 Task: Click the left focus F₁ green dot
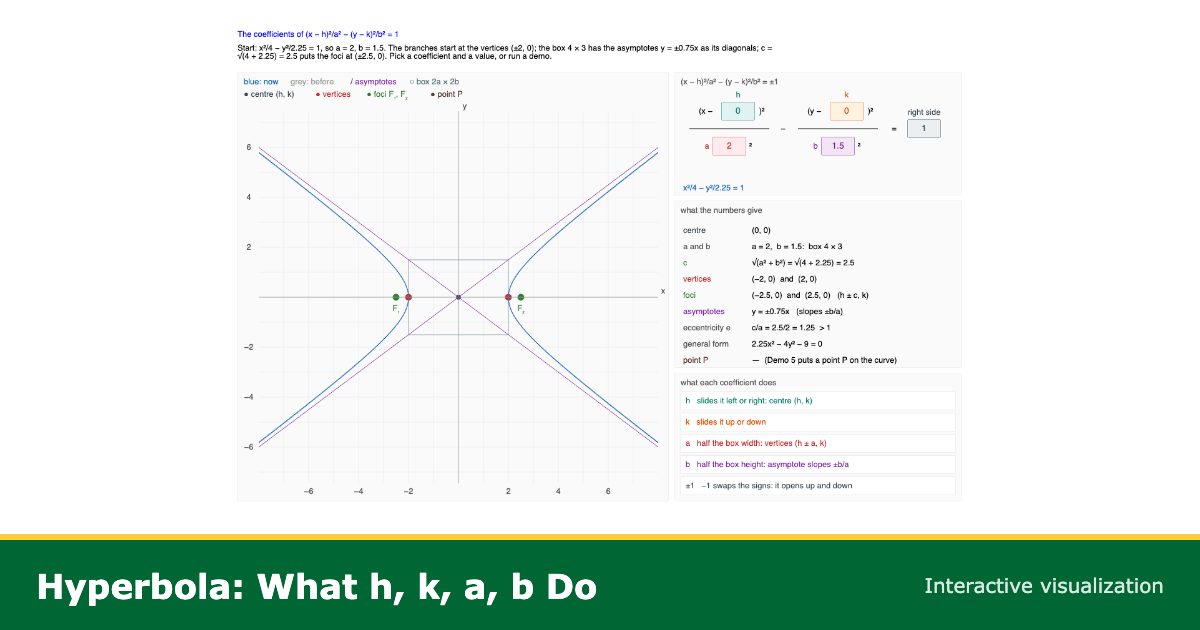pyautogui.click(x=396, y=297)
